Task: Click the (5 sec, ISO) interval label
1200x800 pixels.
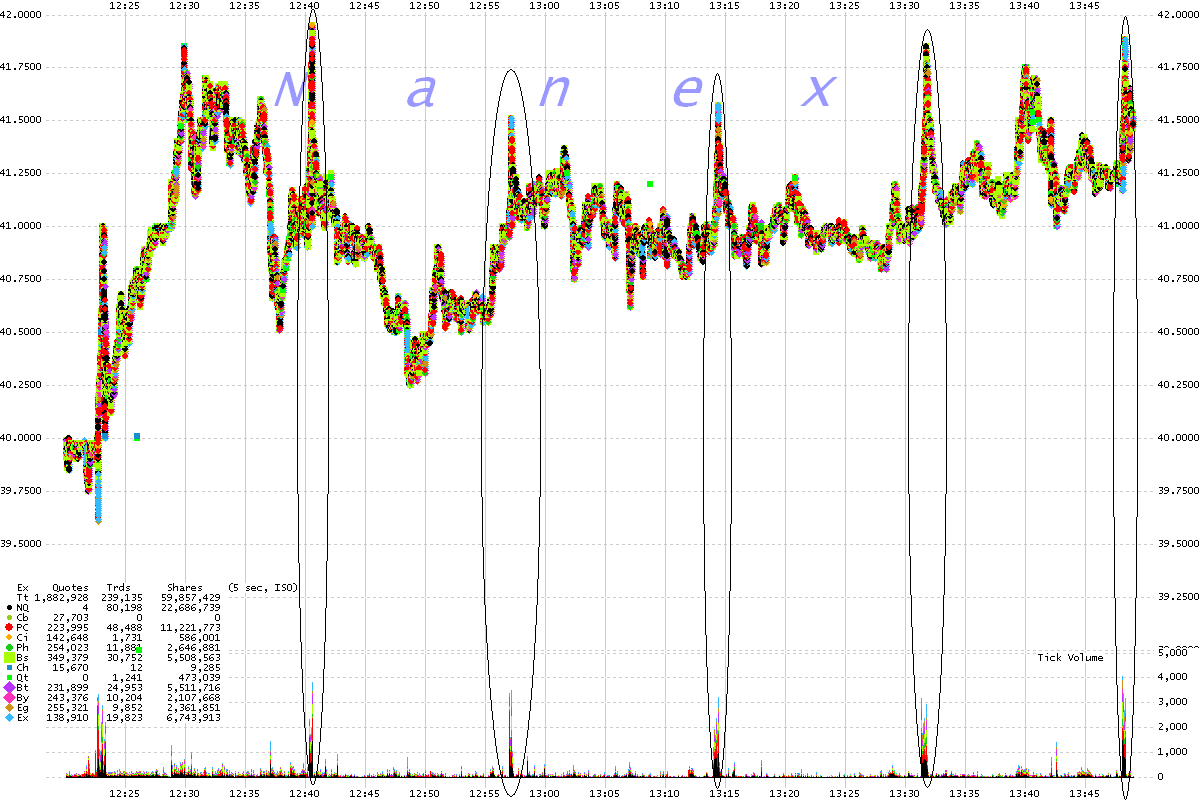Action: coord(262,587)
